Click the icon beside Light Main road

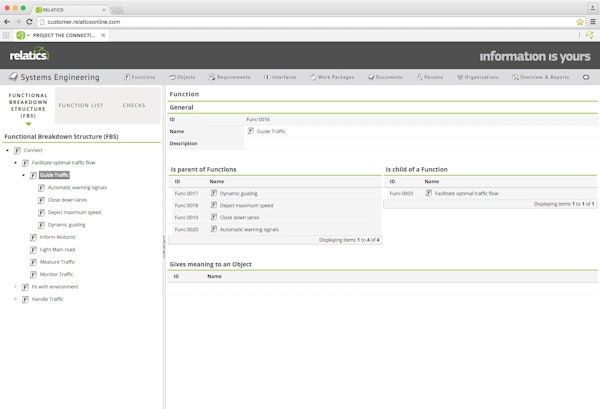click(x=33, y=250)
